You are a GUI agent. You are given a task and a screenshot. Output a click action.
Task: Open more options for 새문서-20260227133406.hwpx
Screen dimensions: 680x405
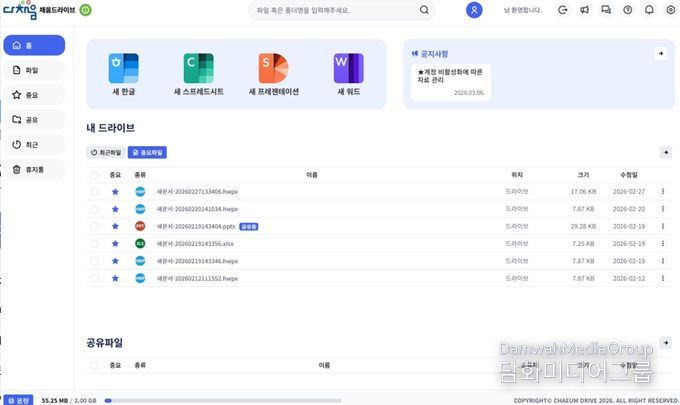point(662,192)
